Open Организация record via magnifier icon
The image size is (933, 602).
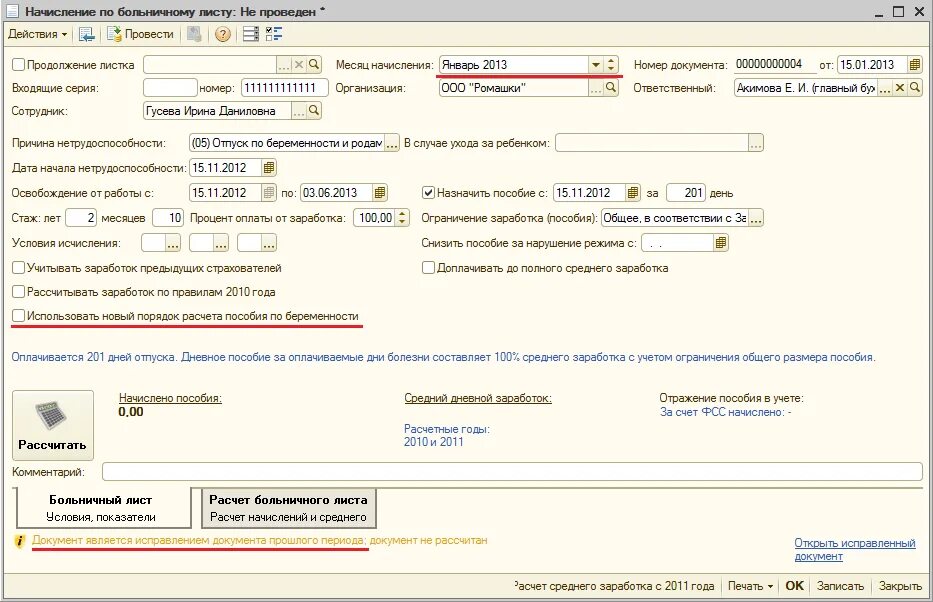pos(610,88)
